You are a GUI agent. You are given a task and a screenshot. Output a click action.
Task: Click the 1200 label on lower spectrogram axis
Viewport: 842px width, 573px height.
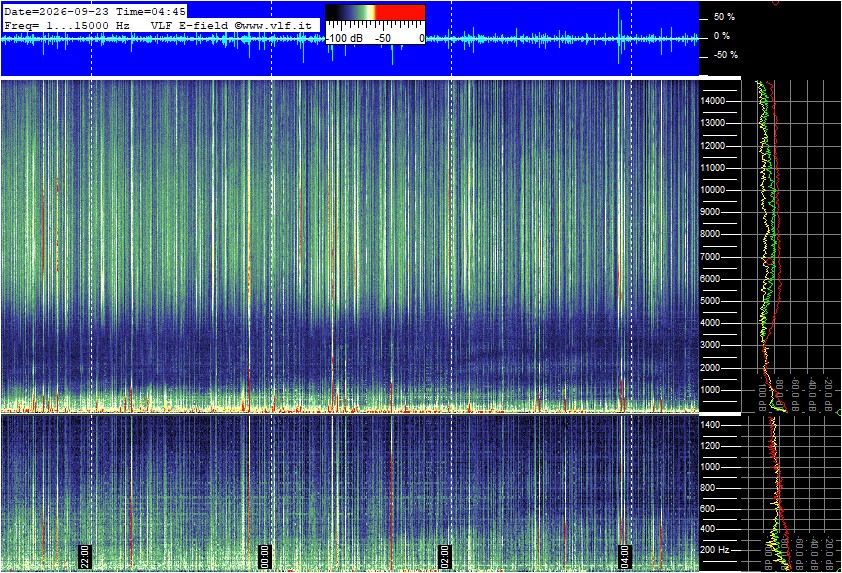[x=710, y=446]
